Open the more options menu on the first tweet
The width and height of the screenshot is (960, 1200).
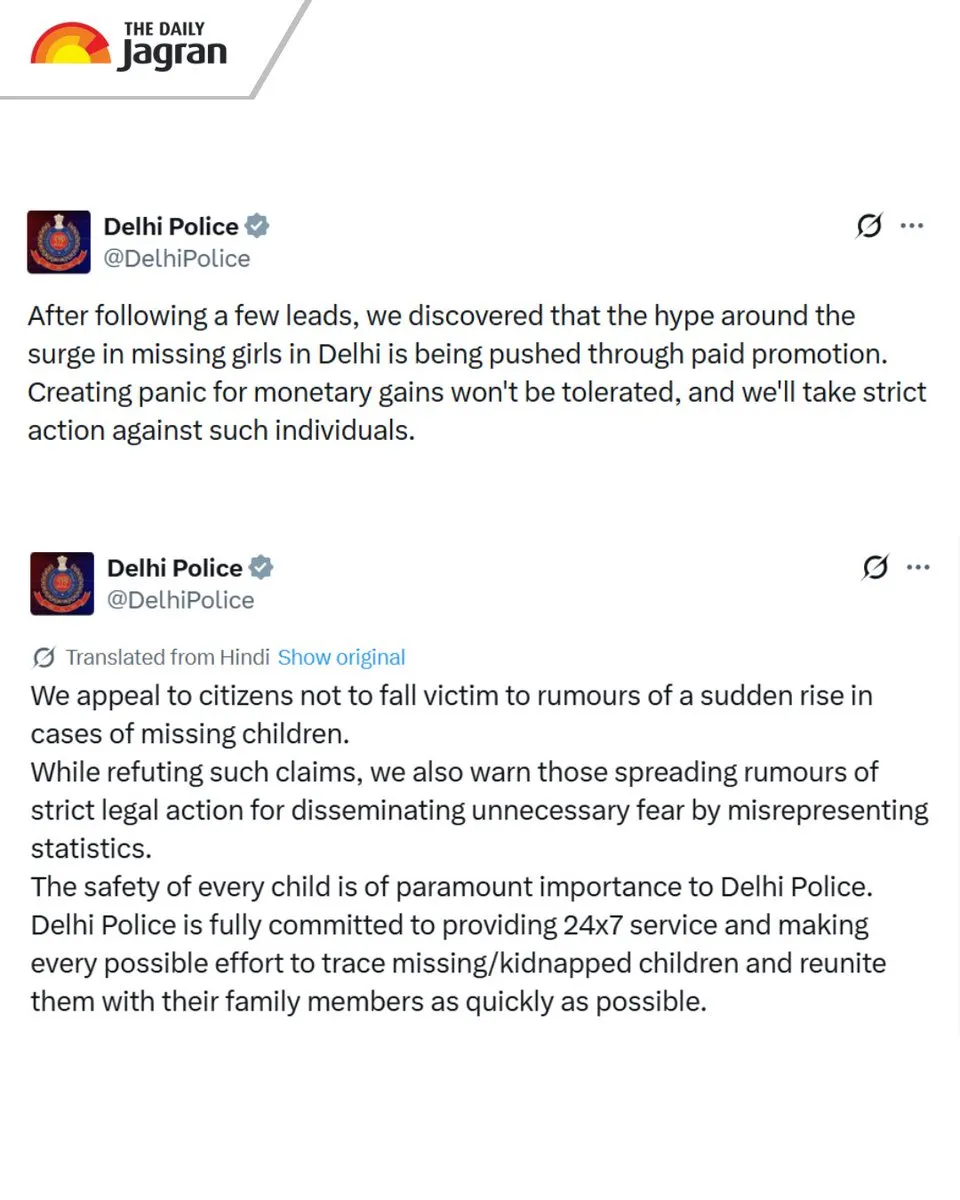(x=912, y=226)
